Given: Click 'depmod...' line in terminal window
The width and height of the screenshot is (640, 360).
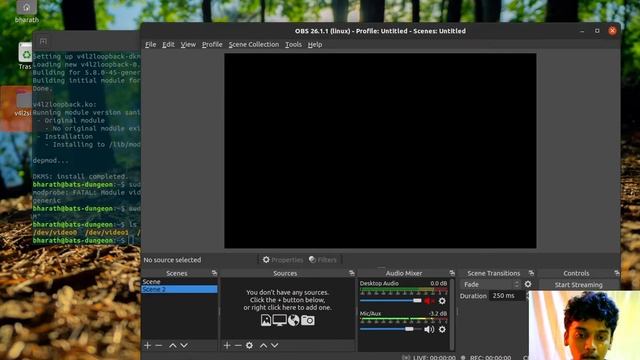Looking at the screenshot, I should click(51, 160).
